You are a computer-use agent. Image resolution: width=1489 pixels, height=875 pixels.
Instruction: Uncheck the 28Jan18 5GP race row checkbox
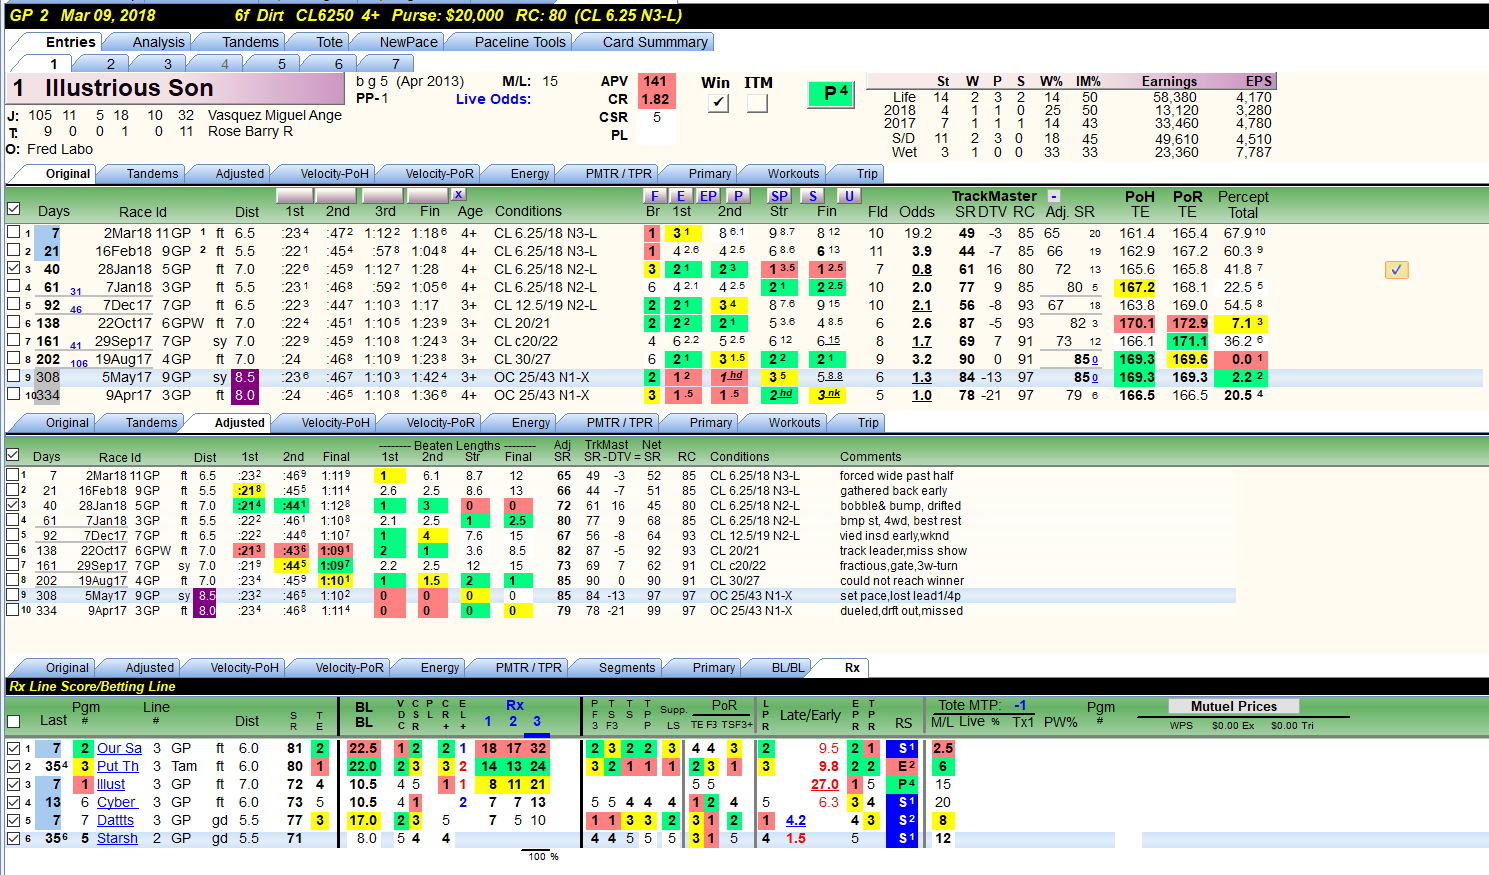[x=13, y=268]
